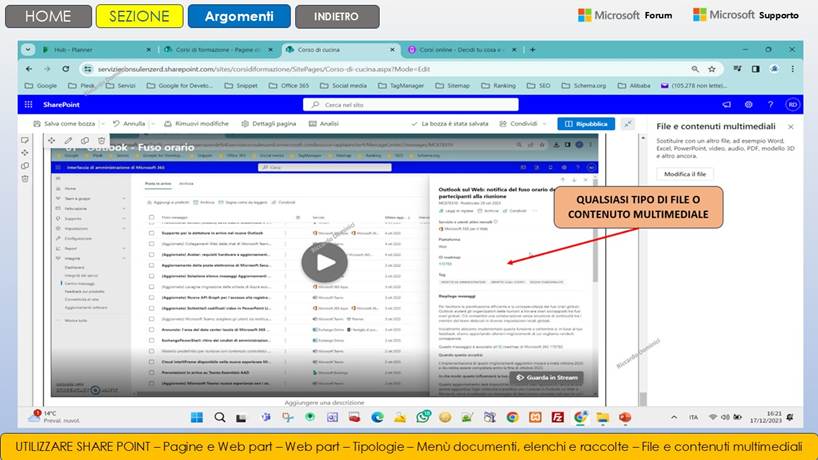Click the page vertical scrollbar

[643, 269]
